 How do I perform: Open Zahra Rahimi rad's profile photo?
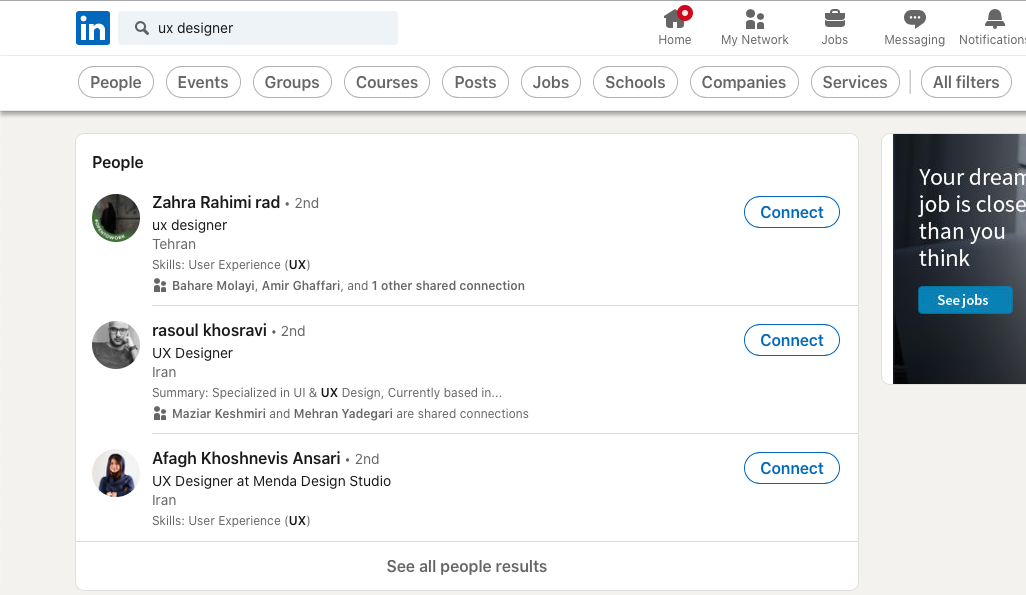click(x=116, y=218)
